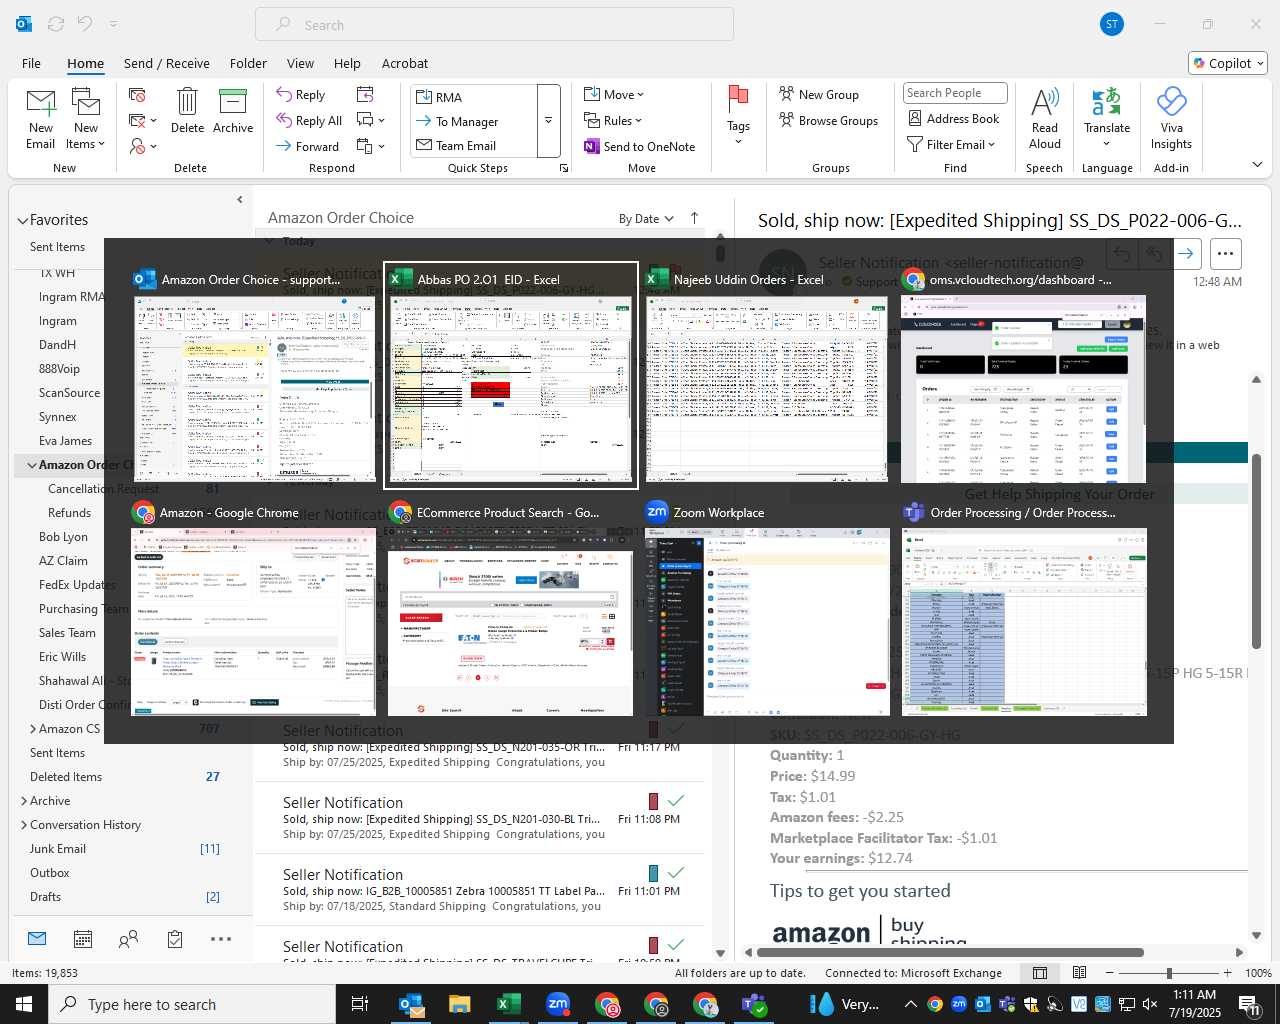Adjust the zoom slider in status bar
This screenshot has height=1024, width=1280.
tap(1169, 973)
